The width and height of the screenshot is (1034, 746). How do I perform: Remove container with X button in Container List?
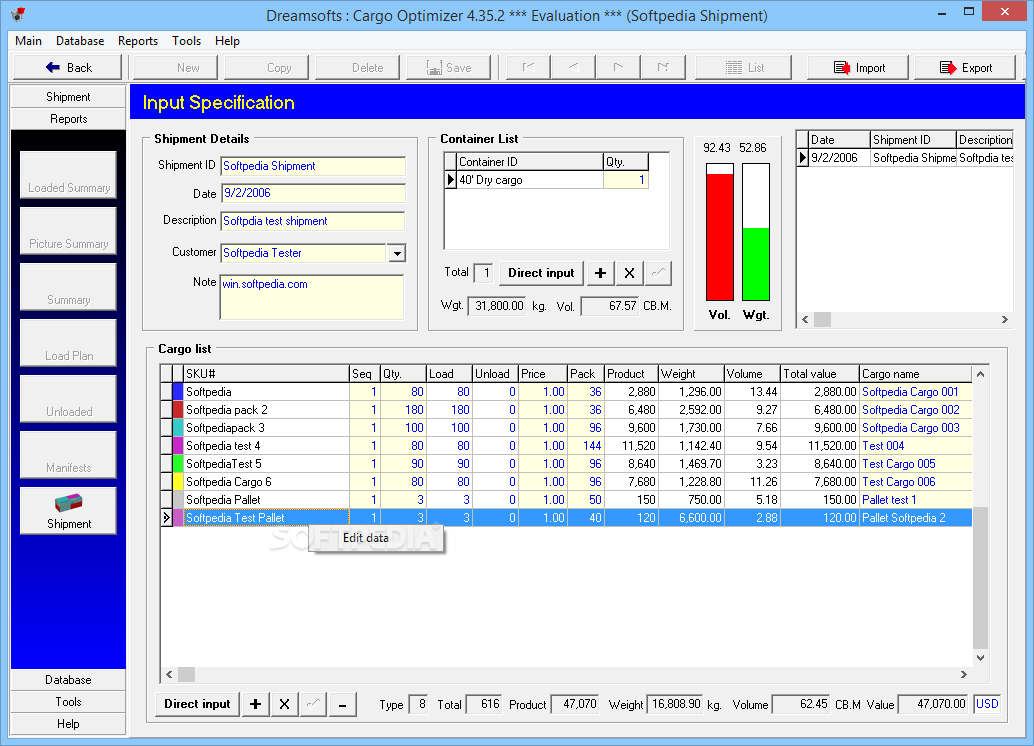629,273
